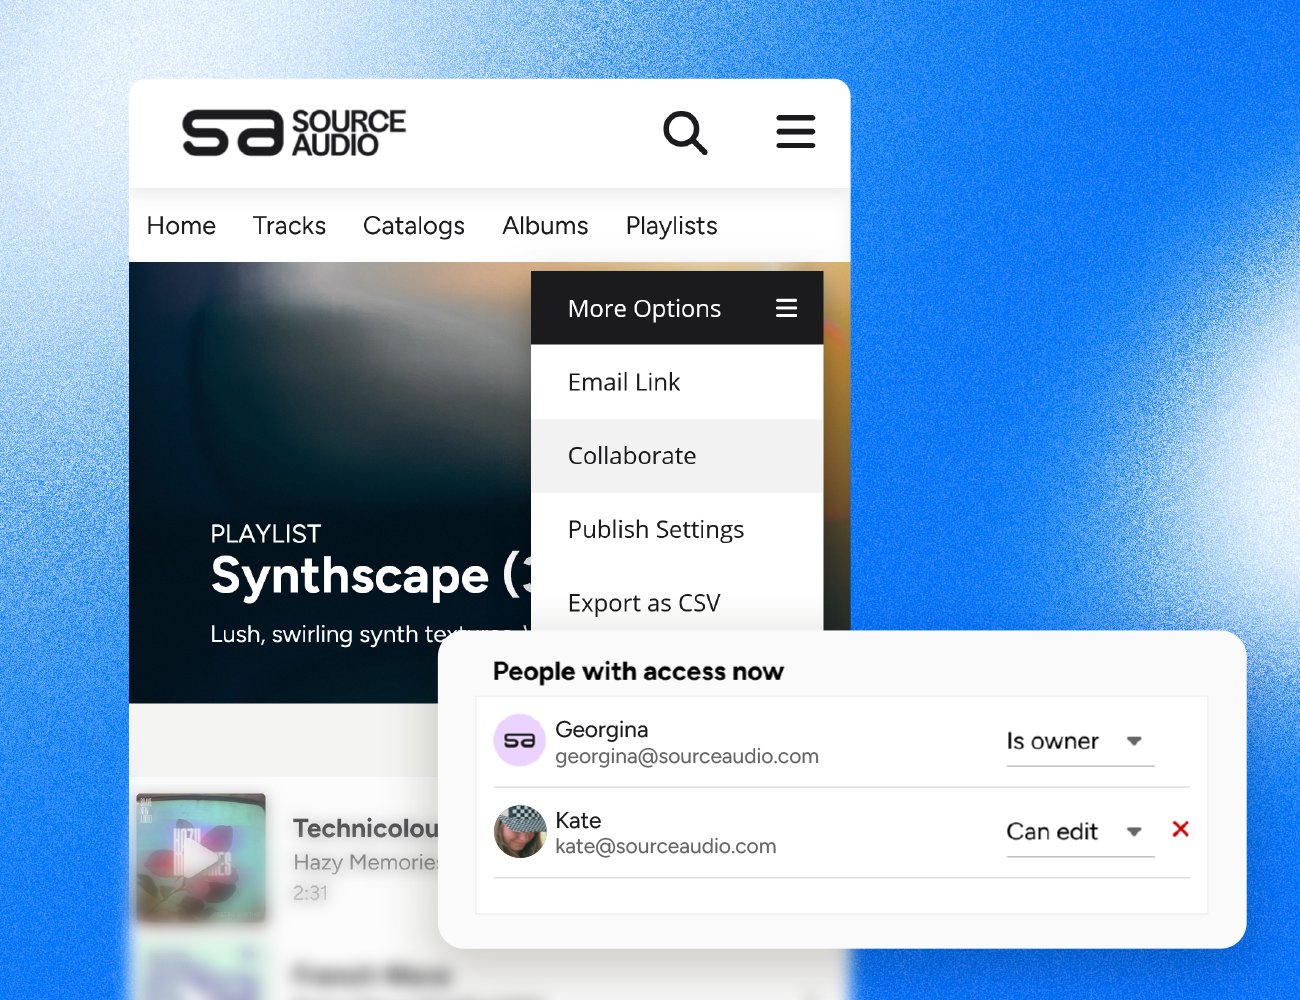Open the Home tab
The width and height of the screenshot is (1300, 1000).
[x=181, y=226]
